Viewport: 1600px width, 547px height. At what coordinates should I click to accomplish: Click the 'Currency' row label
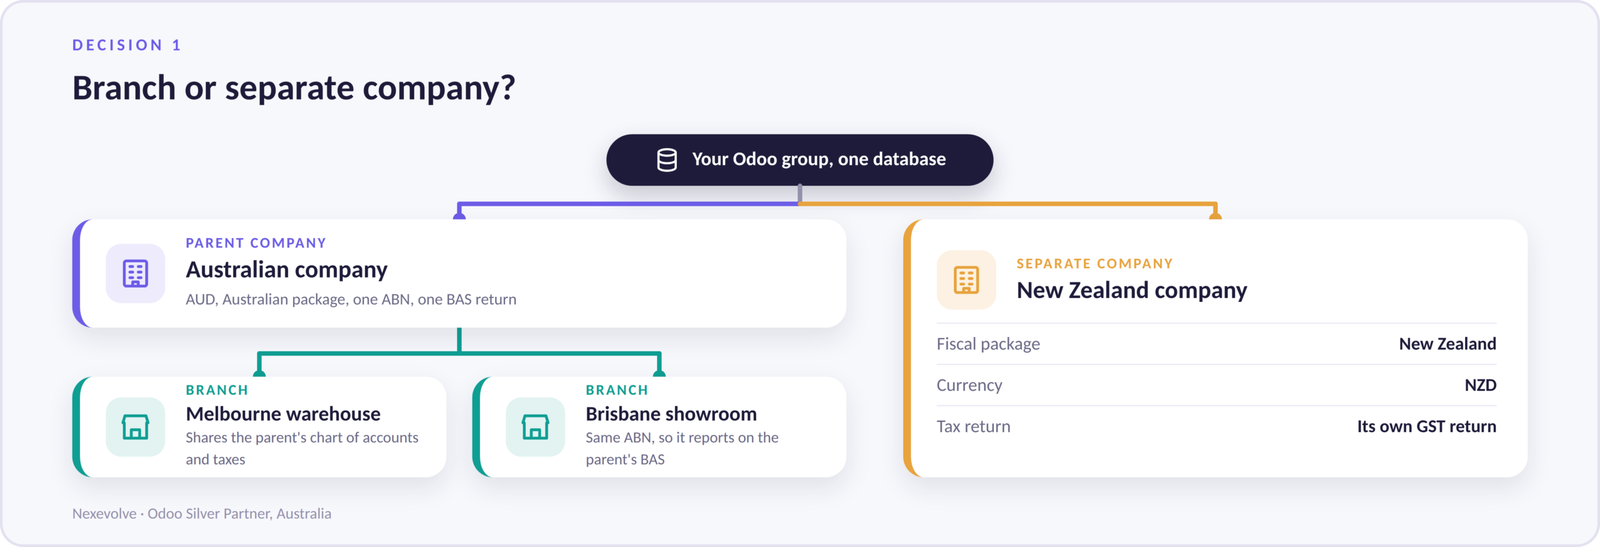[x=969, y=385]
